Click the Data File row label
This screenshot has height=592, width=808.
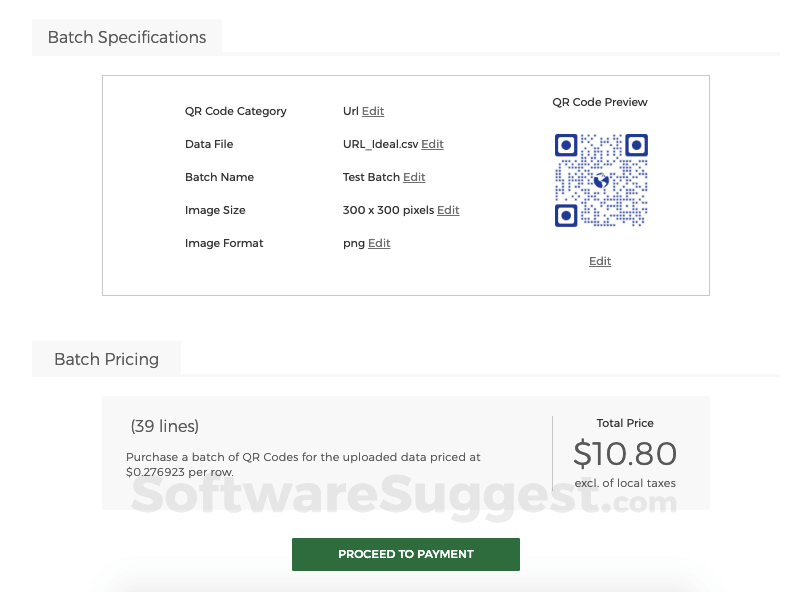tap(208, 144)
